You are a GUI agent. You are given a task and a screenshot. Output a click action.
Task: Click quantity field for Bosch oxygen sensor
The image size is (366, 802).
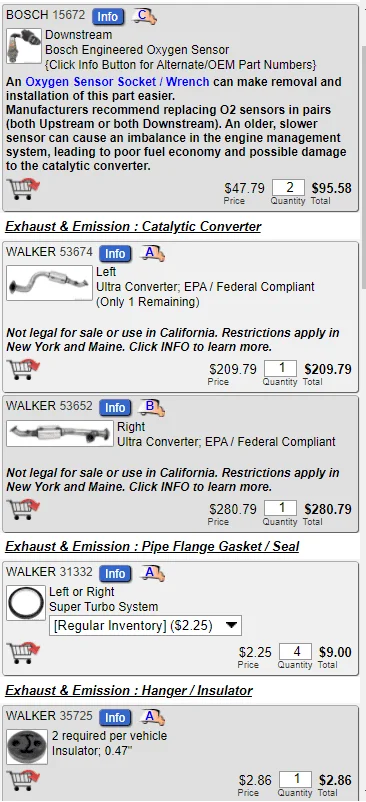[x=288, y=188]
